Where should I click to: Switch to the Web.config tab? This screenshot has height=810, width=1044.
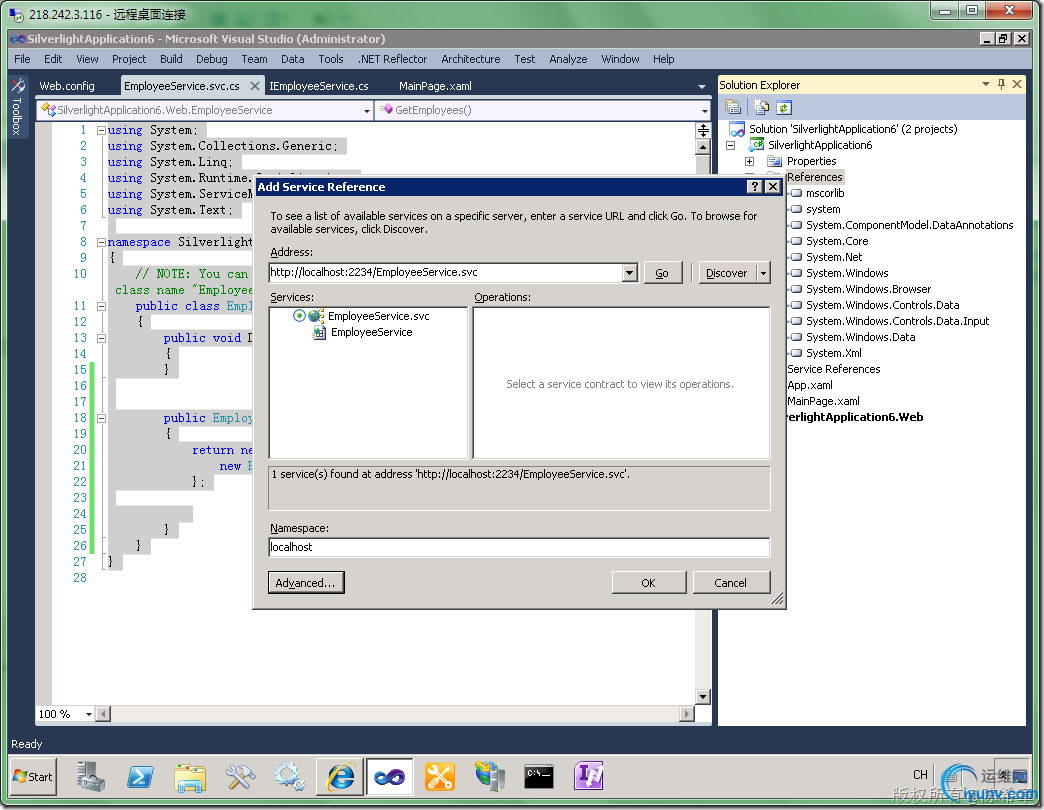tap(67, 86)
